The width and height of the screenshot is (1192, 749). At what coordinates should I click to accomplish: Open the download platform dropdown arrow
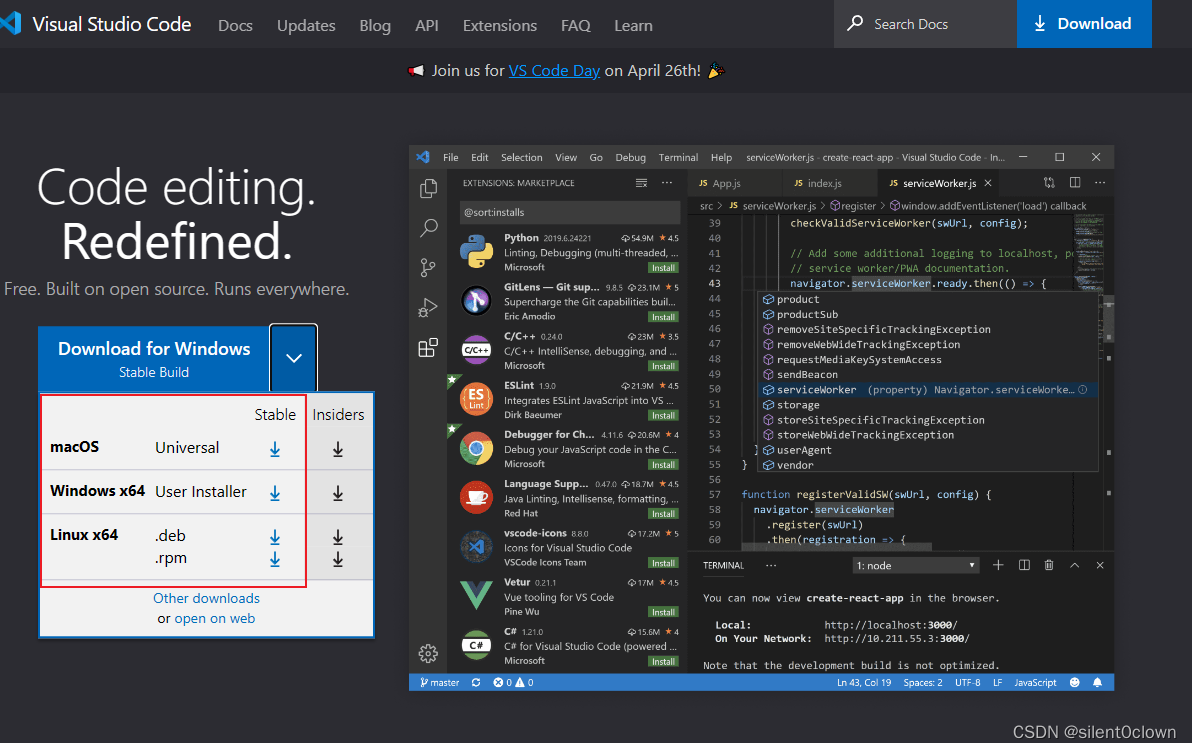[293, 358]
